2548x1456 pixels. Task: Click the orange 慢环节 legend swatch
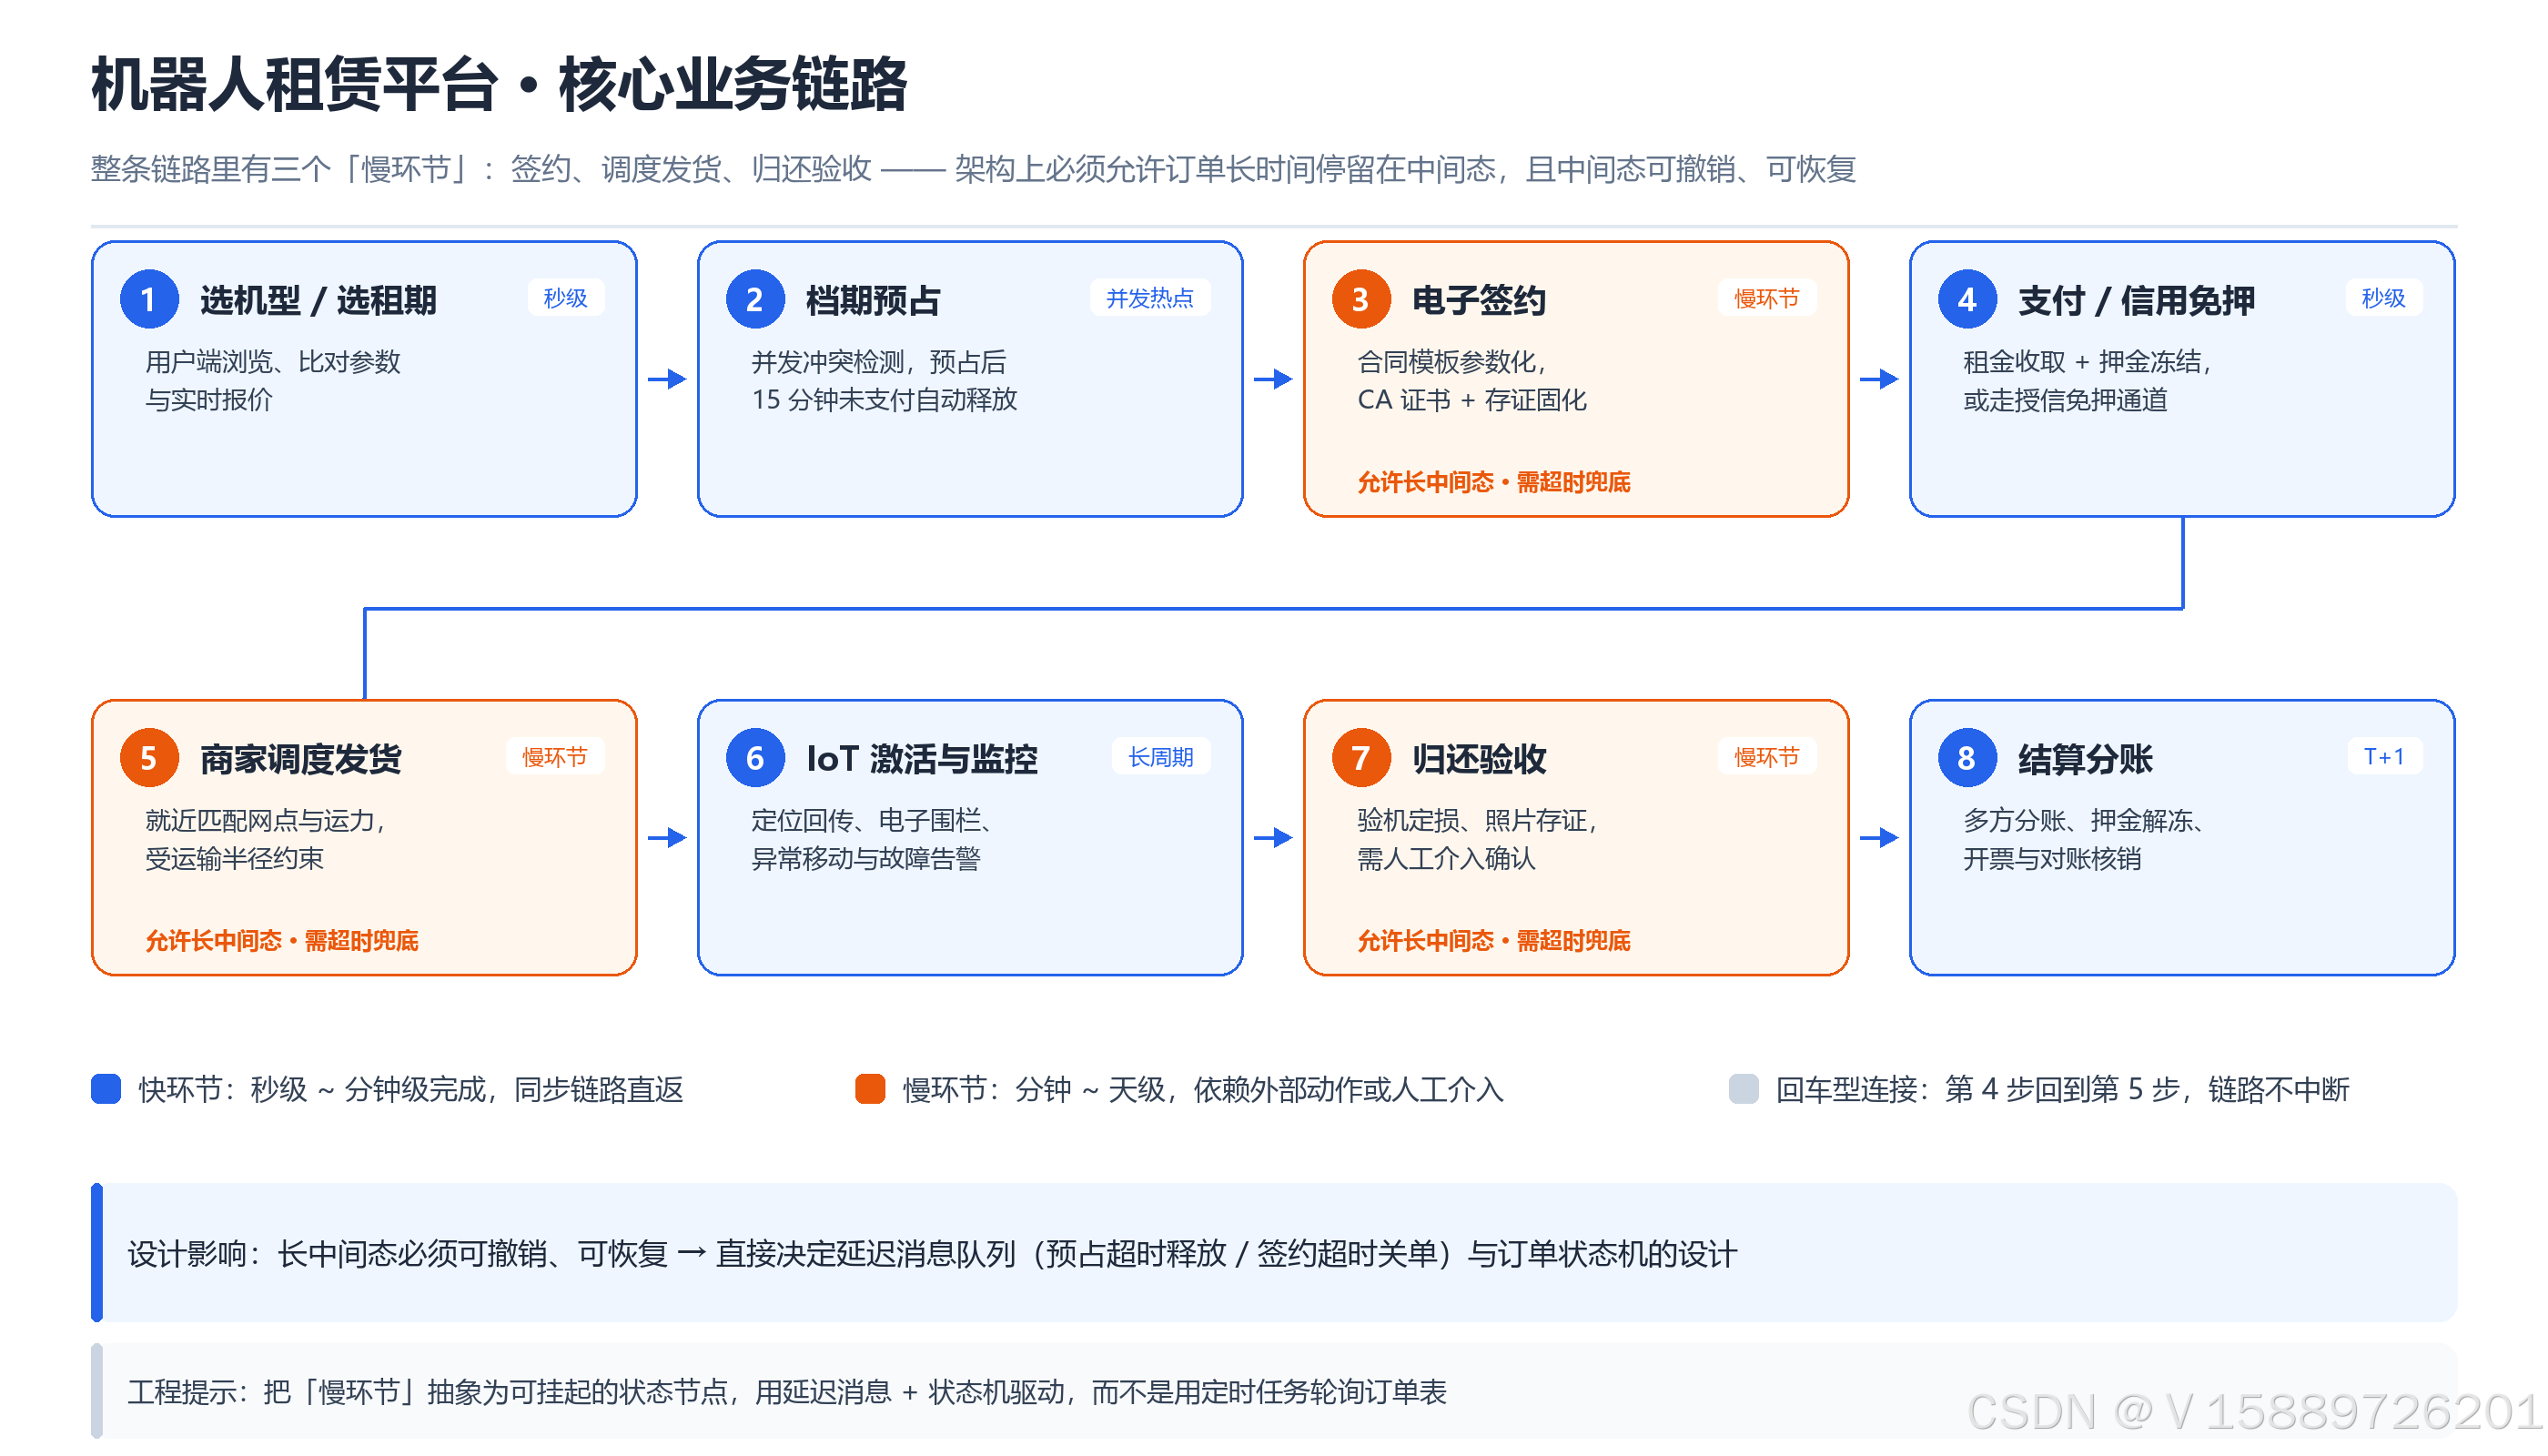tap(871, 1089)
